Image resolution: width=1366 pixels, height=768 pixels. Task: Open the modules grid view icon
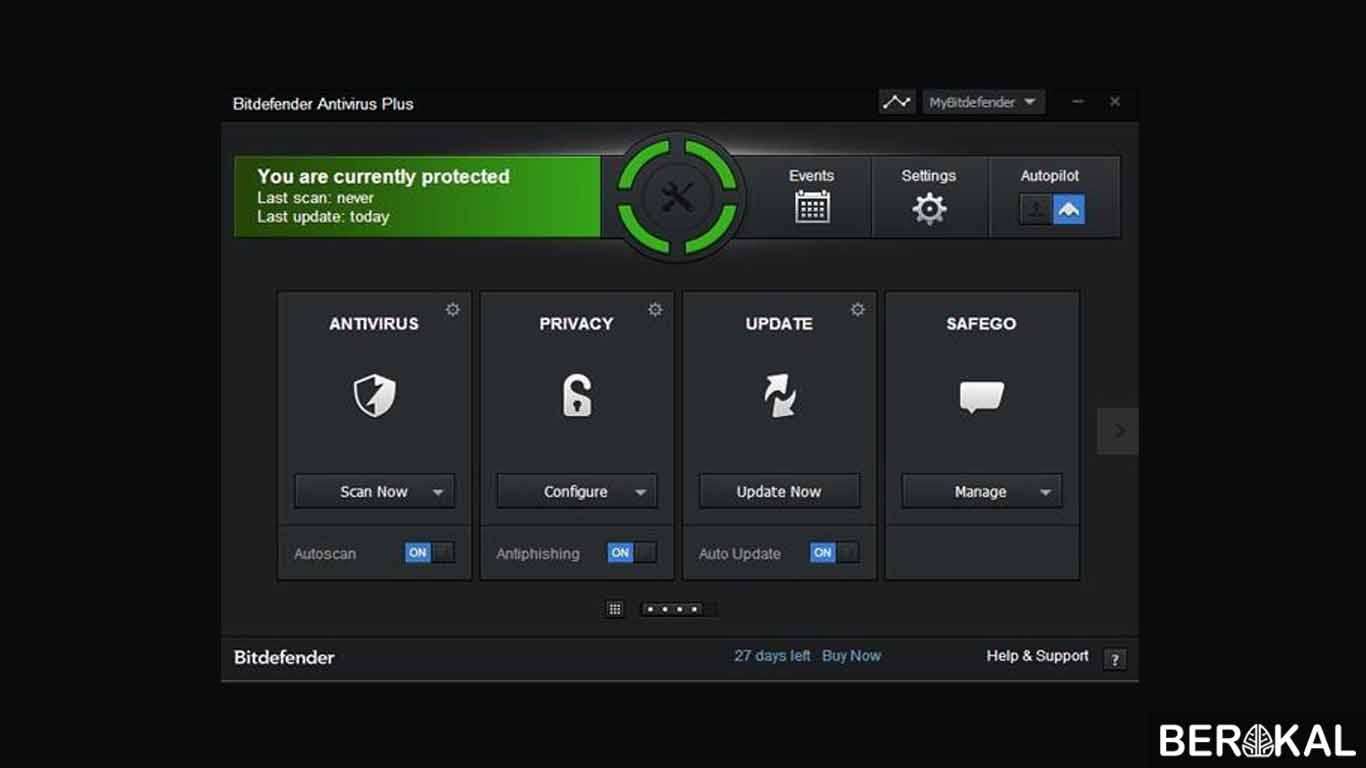tap(615, 608)
